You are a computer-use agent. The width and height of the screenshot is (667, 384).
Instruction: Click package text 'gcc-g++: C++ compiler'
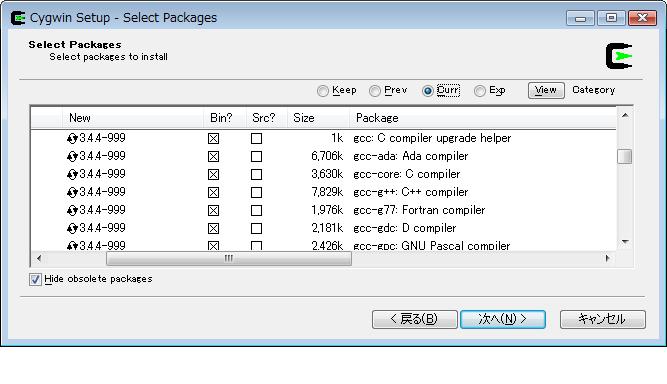410,192
